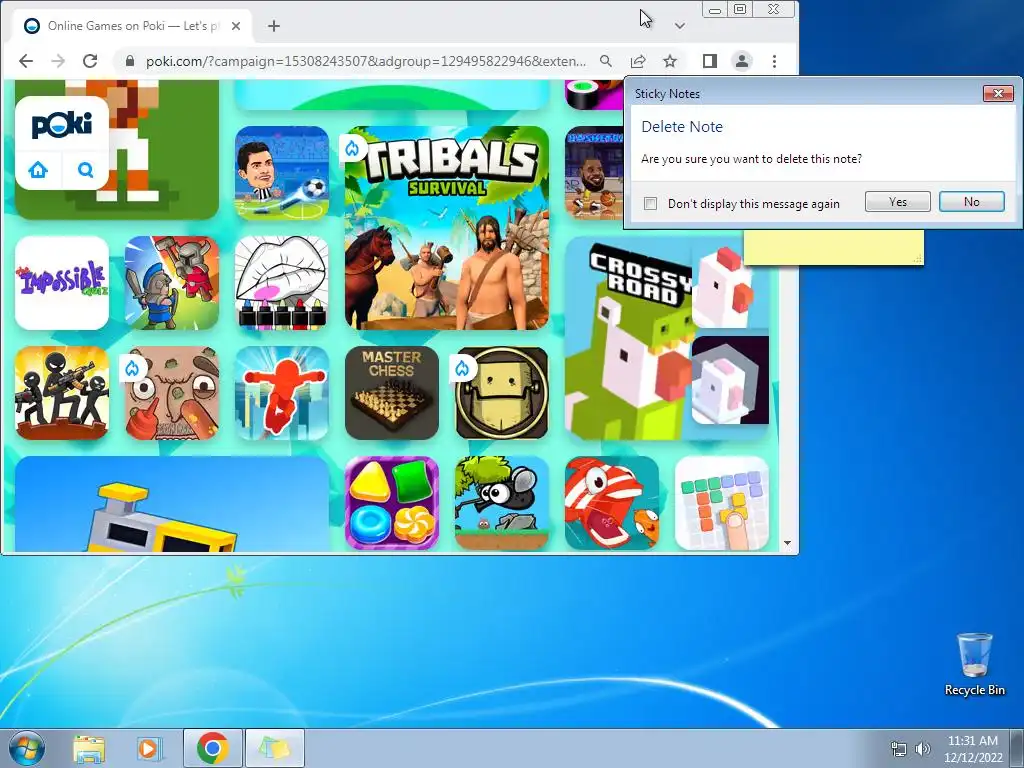The image size is (1024, 768).
Task: Open the black sheep game tile
Action: (x=502, y=503)
